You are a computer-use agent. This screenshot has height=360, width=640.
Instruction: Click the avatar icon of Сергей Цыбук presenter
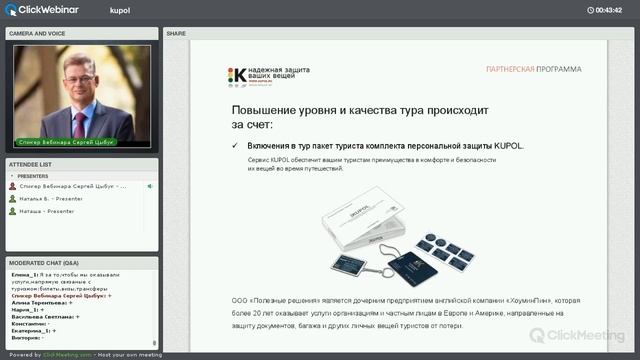point(13,186)
